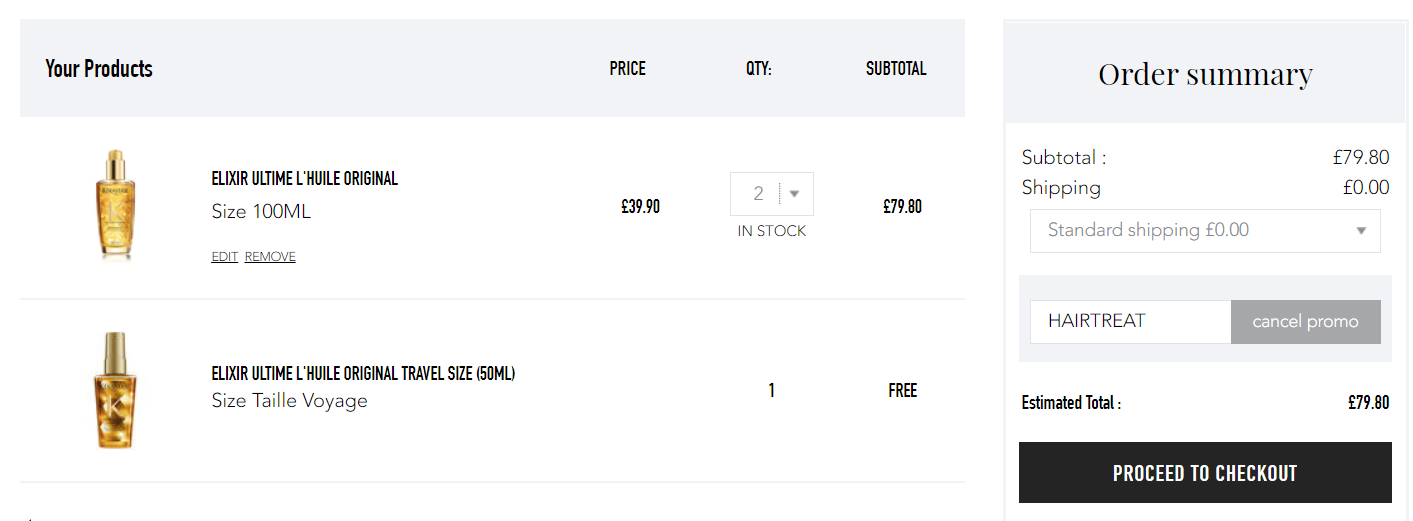1413x521 pixels.
Task: Click the HAIRTREAT promo code field
Action: point(1130,322)
